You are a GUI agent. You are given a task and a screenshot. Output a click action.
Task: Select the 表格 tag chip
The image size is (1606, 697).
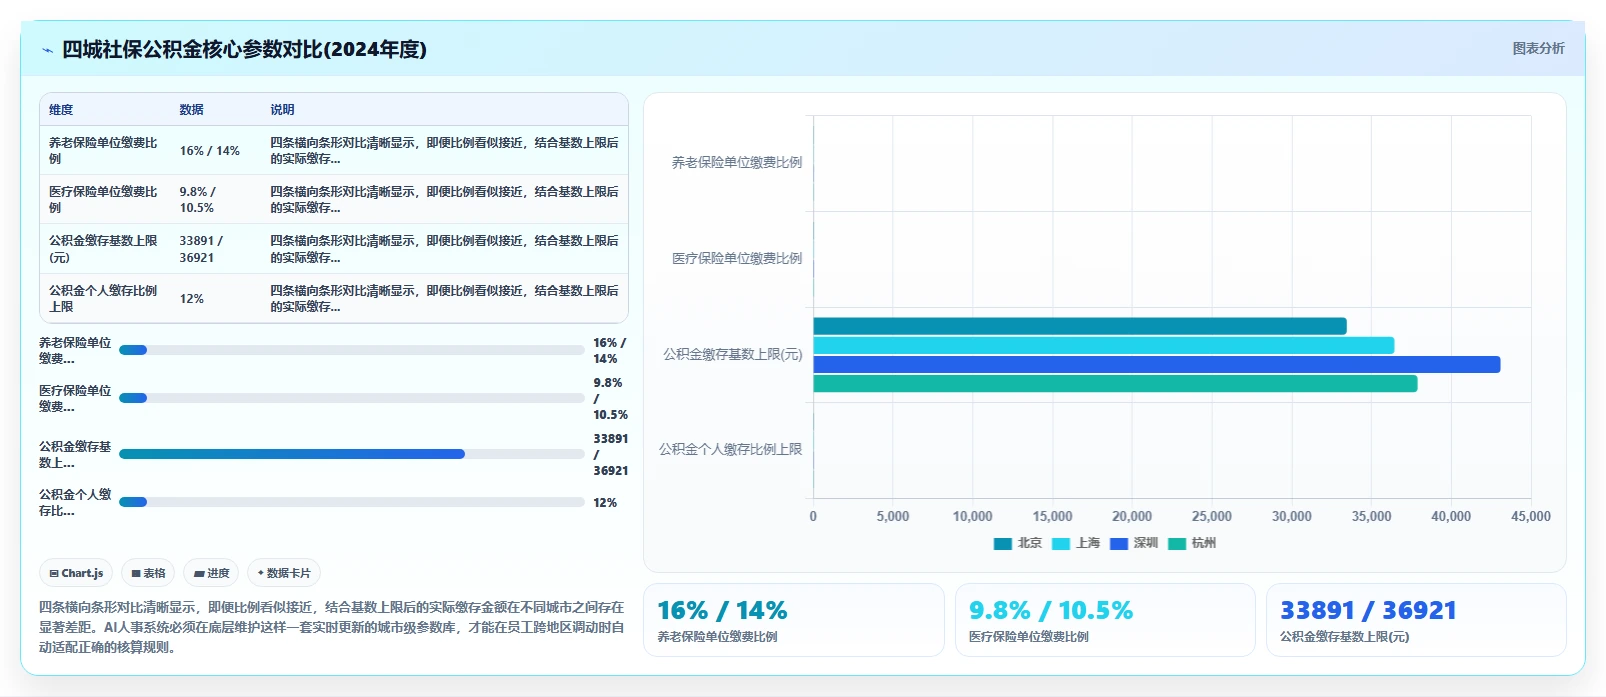(x=148, y=573)
